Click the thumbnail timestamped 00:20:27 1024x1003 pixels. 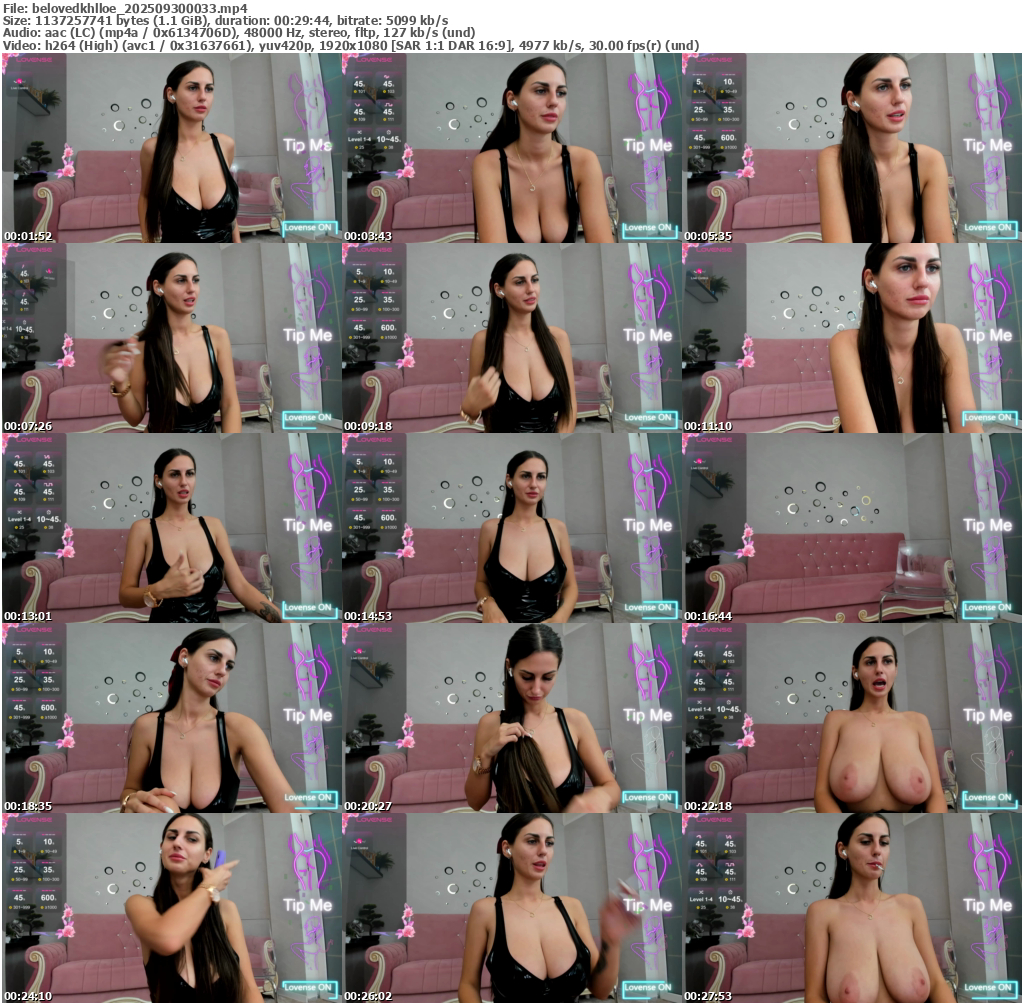pyautogui.click(x=511, y=718)
